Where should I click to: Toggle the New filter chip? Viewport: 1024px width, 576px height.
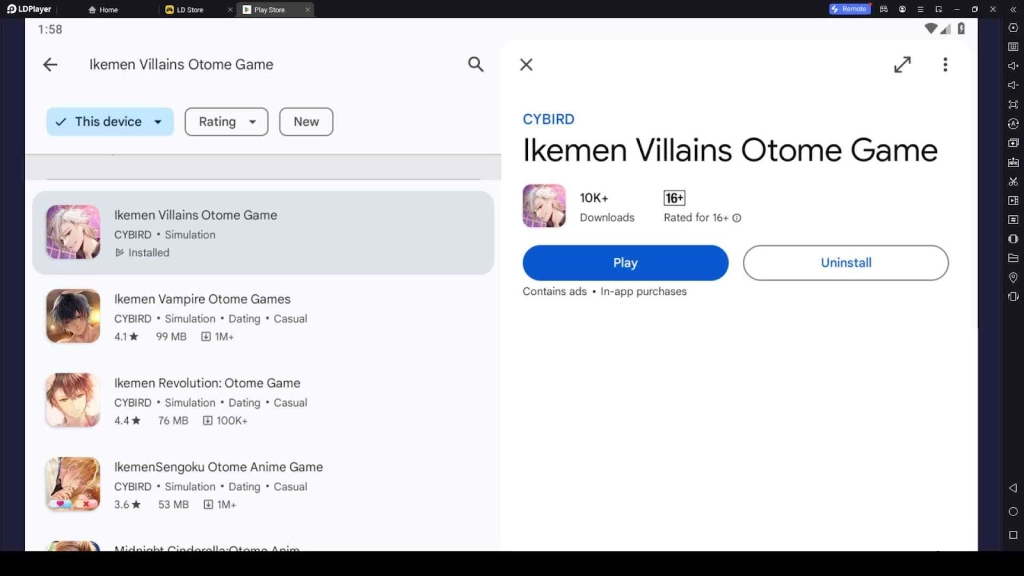click(306, 122)
